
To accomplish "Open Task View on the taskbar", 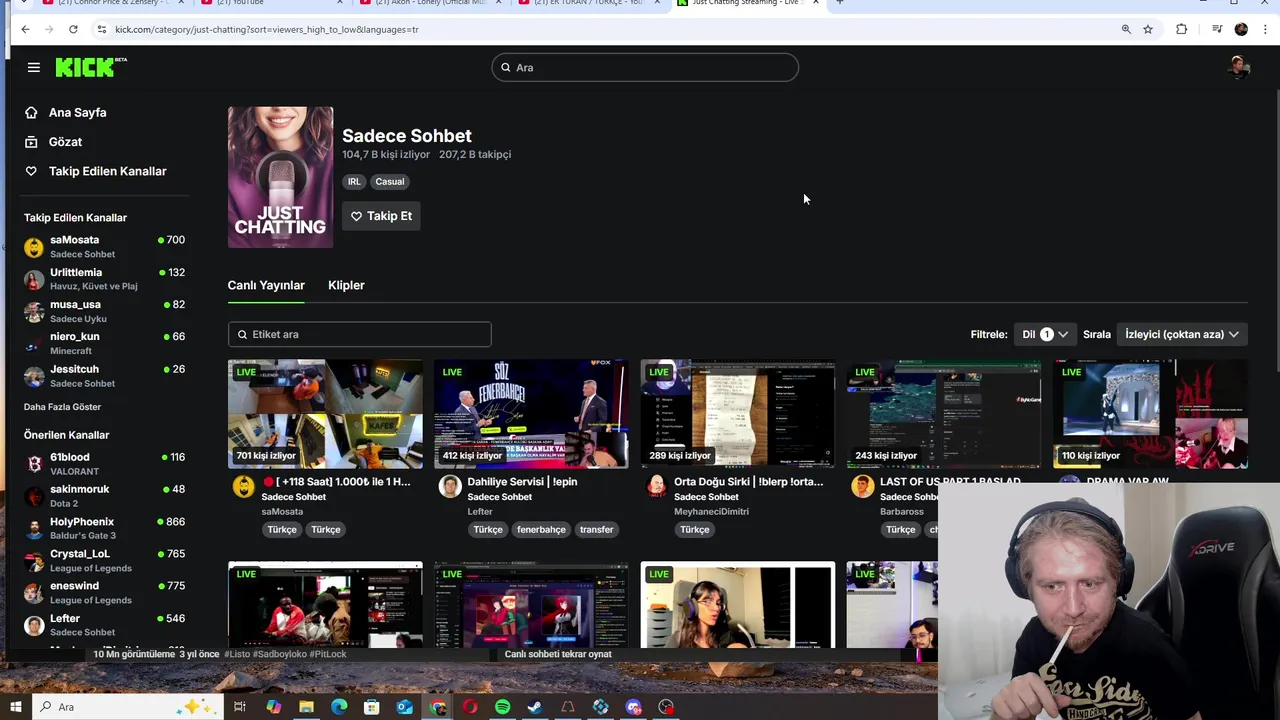I will pos(240,707).
